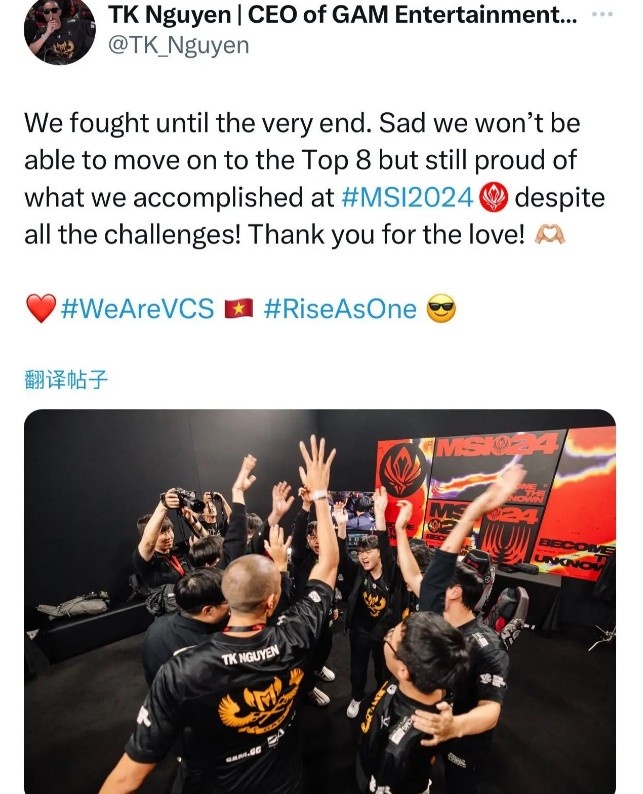This screenshot has height=794, width=643.
Task: Click the heart hands emoji
Action: coord(549,234)
